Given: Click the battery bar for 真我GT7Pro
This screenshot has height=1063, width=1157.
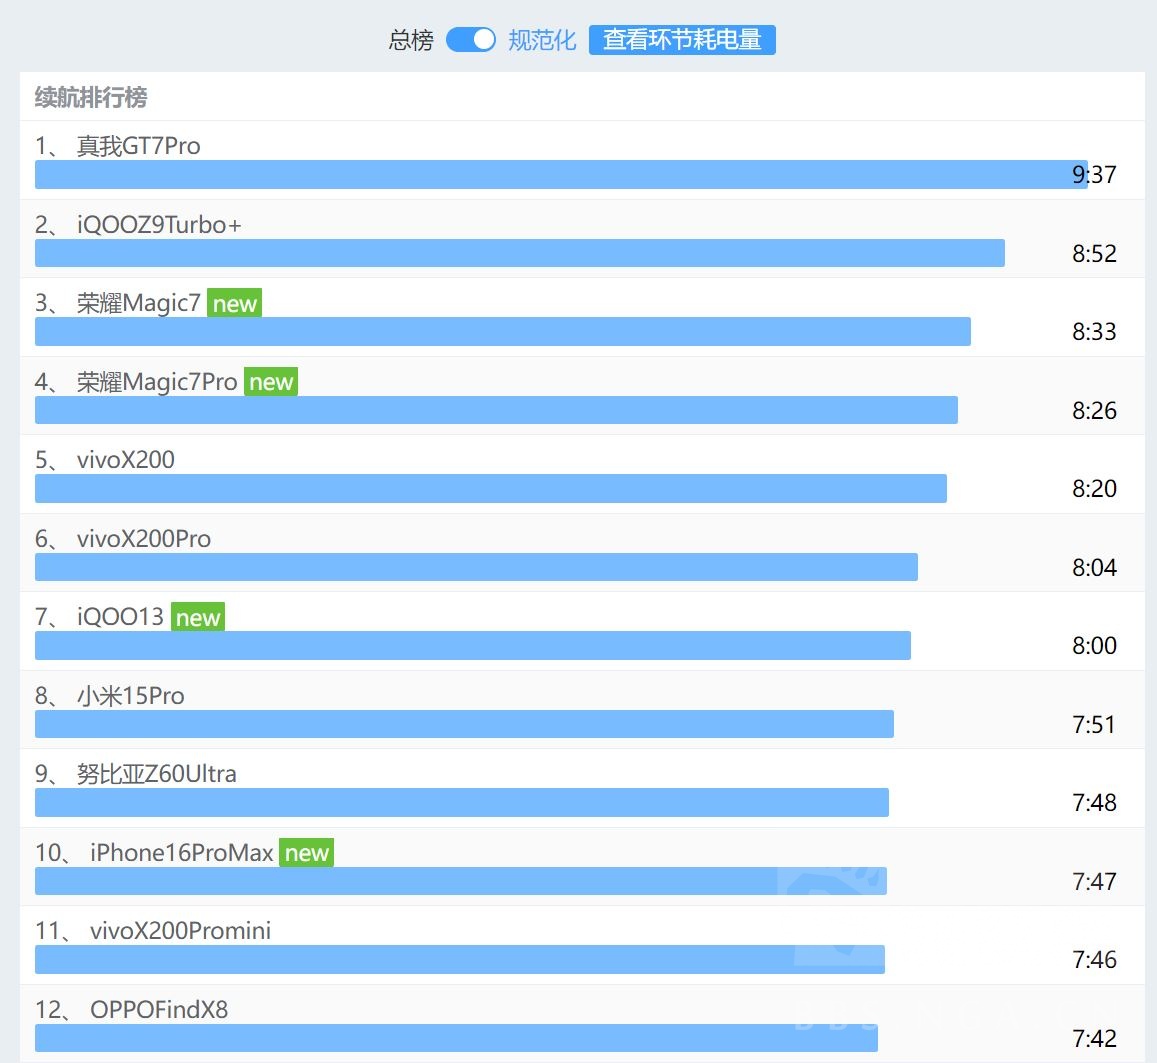Looking at the screenshot, I should (560, 174).
